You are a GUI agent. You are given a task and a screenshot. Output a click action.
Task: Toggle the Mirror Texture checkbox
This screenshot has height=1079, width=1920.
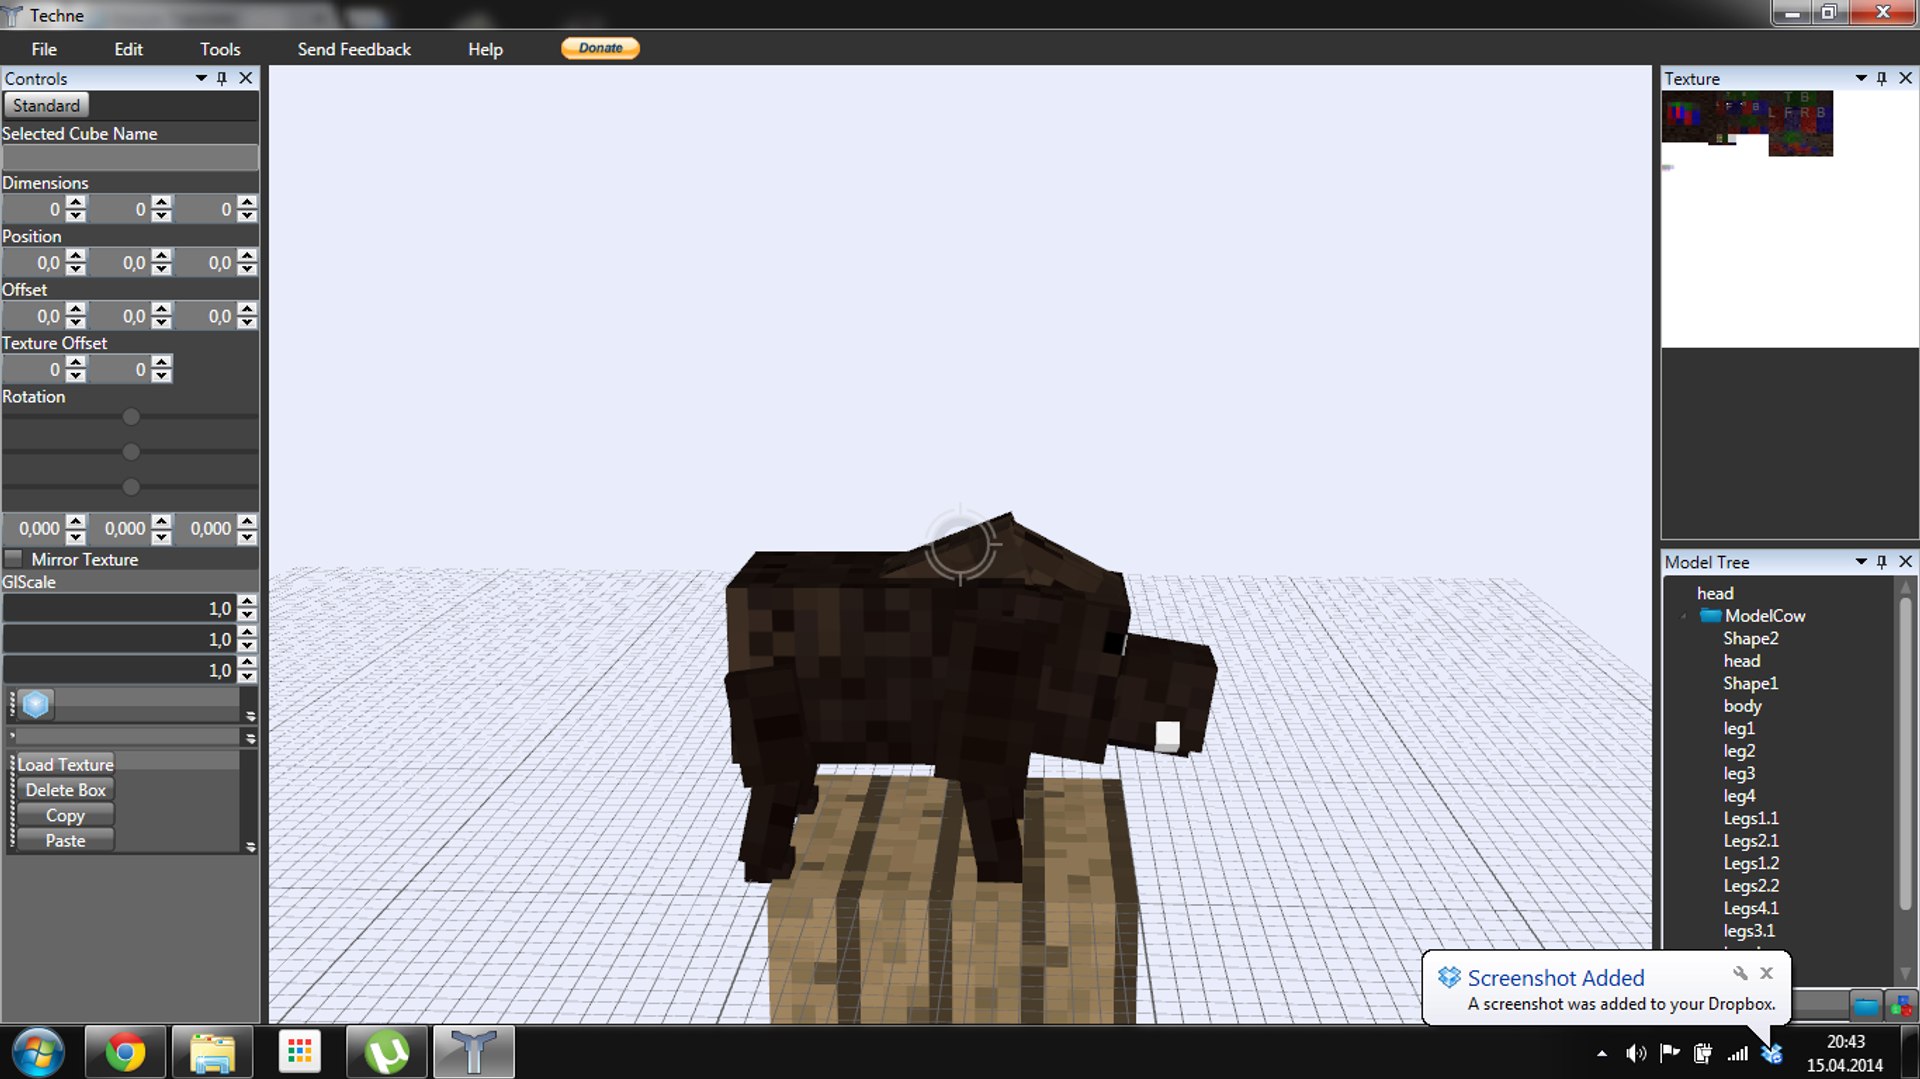pos(14,559)
